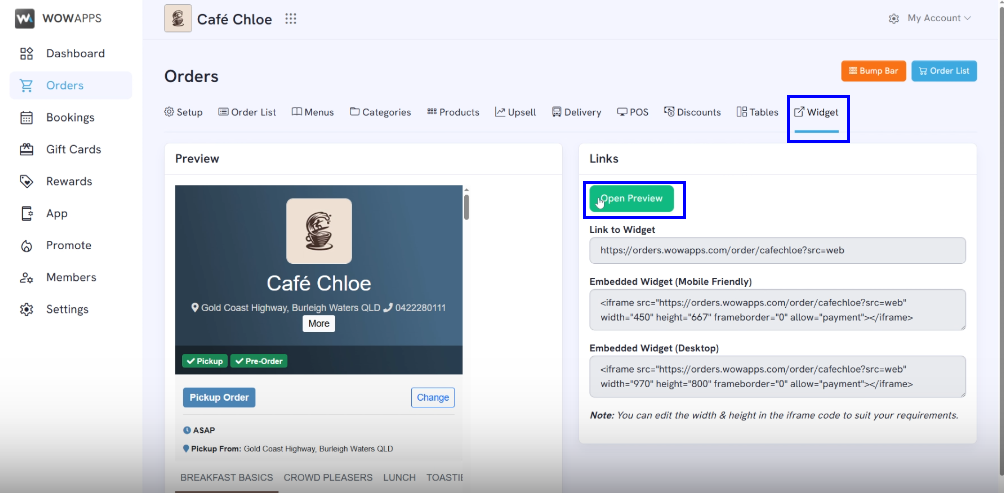Select the LUNCH category in preview
Viewport: 1004px width, 493px height.
[400, 478]
